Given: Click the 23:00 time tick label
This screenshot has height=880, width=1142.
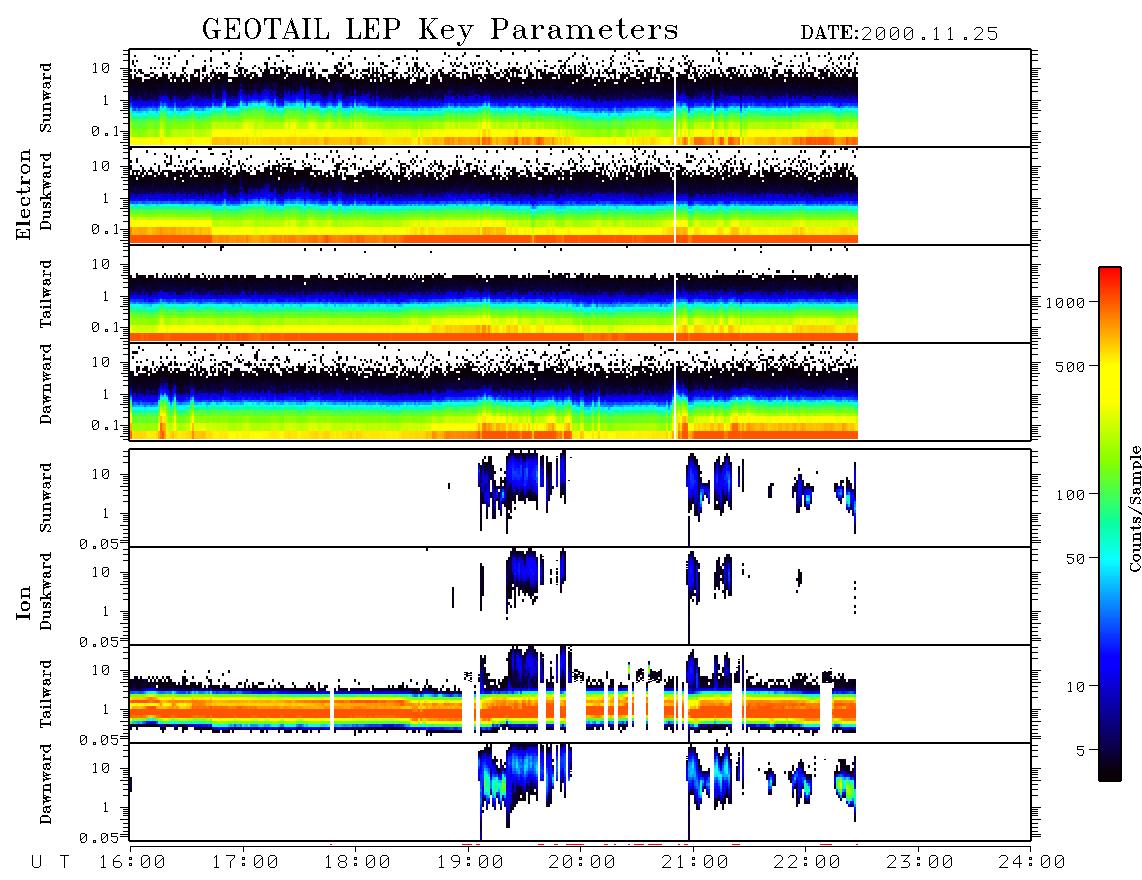Looking at the screenshot, I should 921,863.
